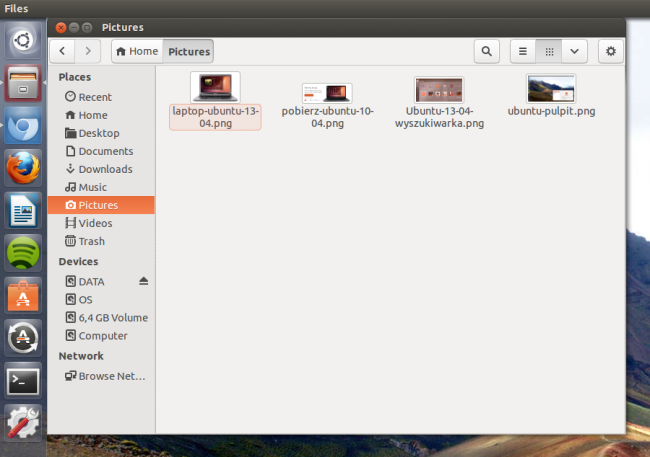Close the Pictures window
The image size is (650, 457).
(x=61, y=27)
